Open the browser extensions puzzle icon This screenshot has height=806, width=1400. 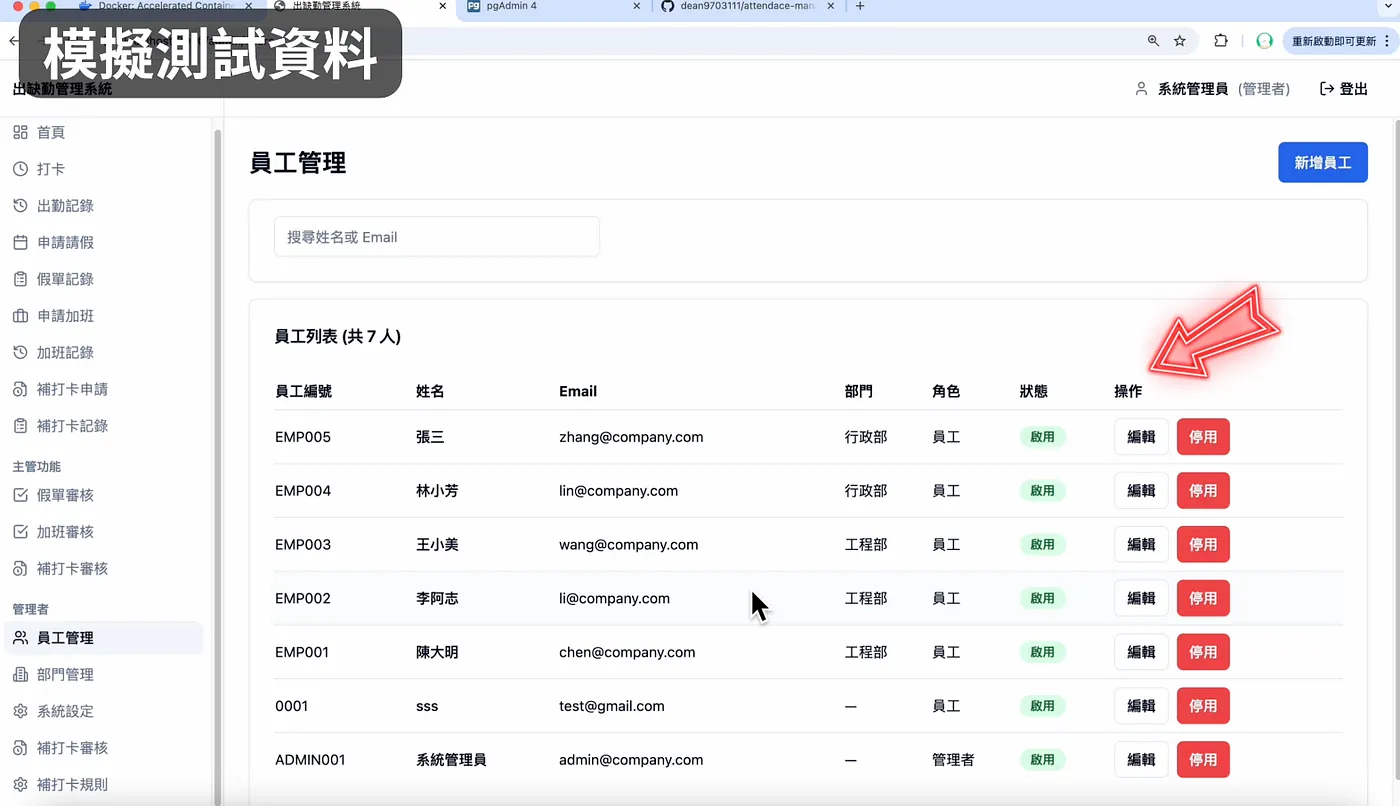coord(1221,41)
